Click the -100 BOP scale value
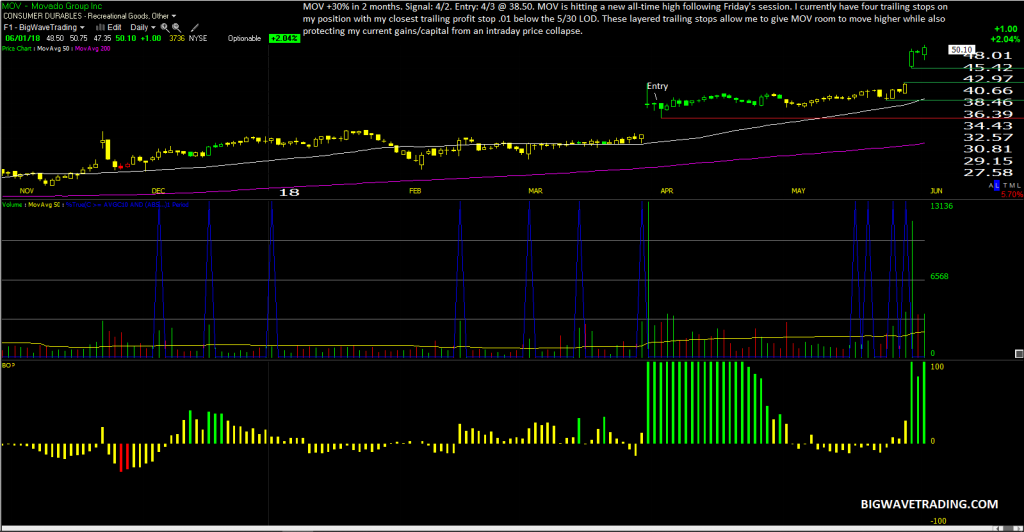This screenshot has width=1024, height=532. point(938,521)
